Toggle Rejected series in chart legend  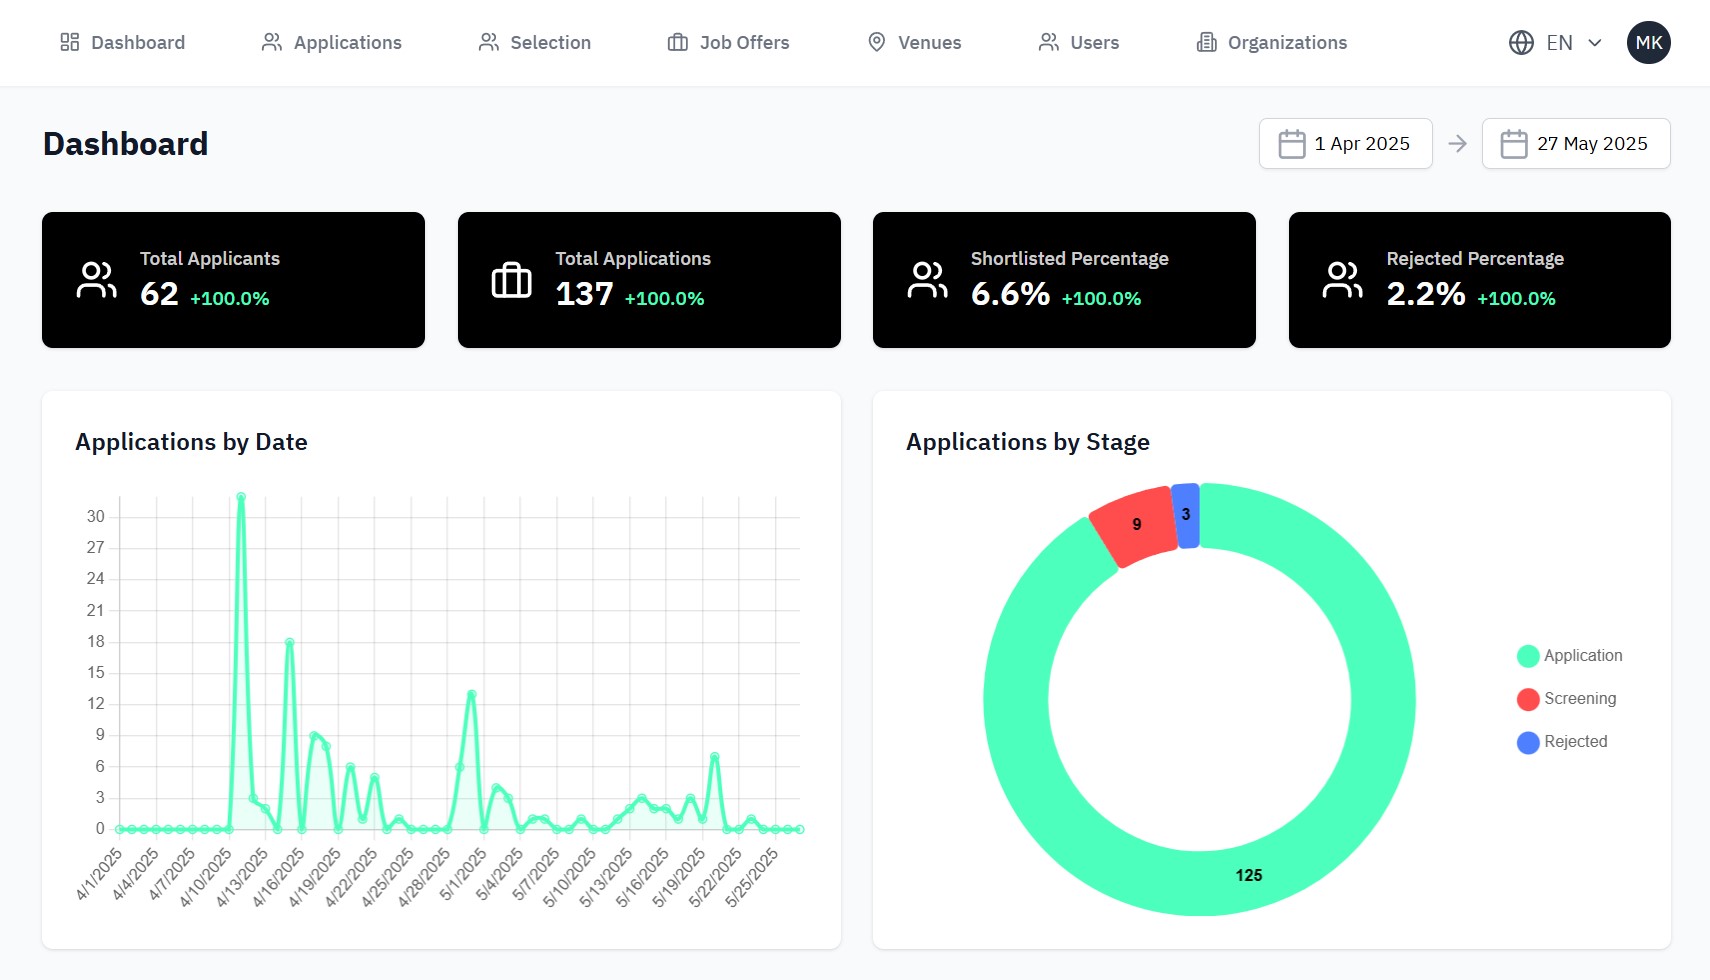[1562, 742]
